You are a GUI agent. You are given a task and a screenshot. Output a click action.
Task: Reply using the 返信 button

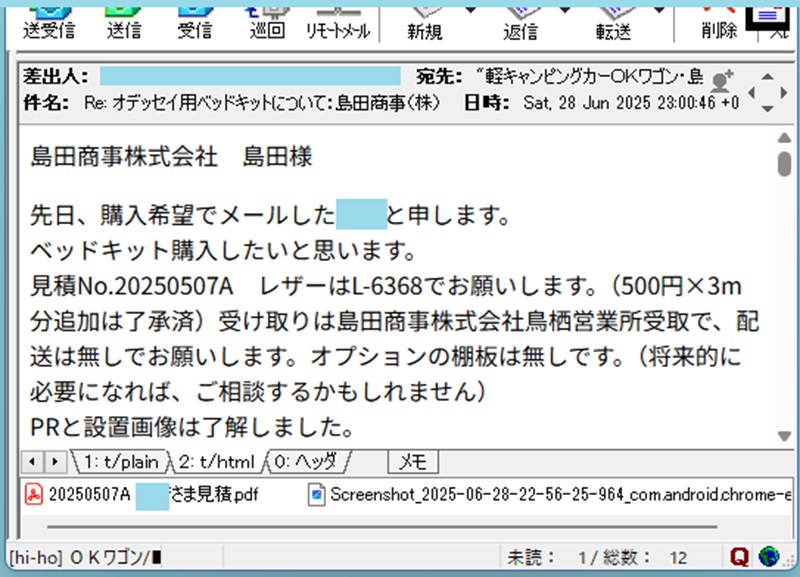click(521, 22)
